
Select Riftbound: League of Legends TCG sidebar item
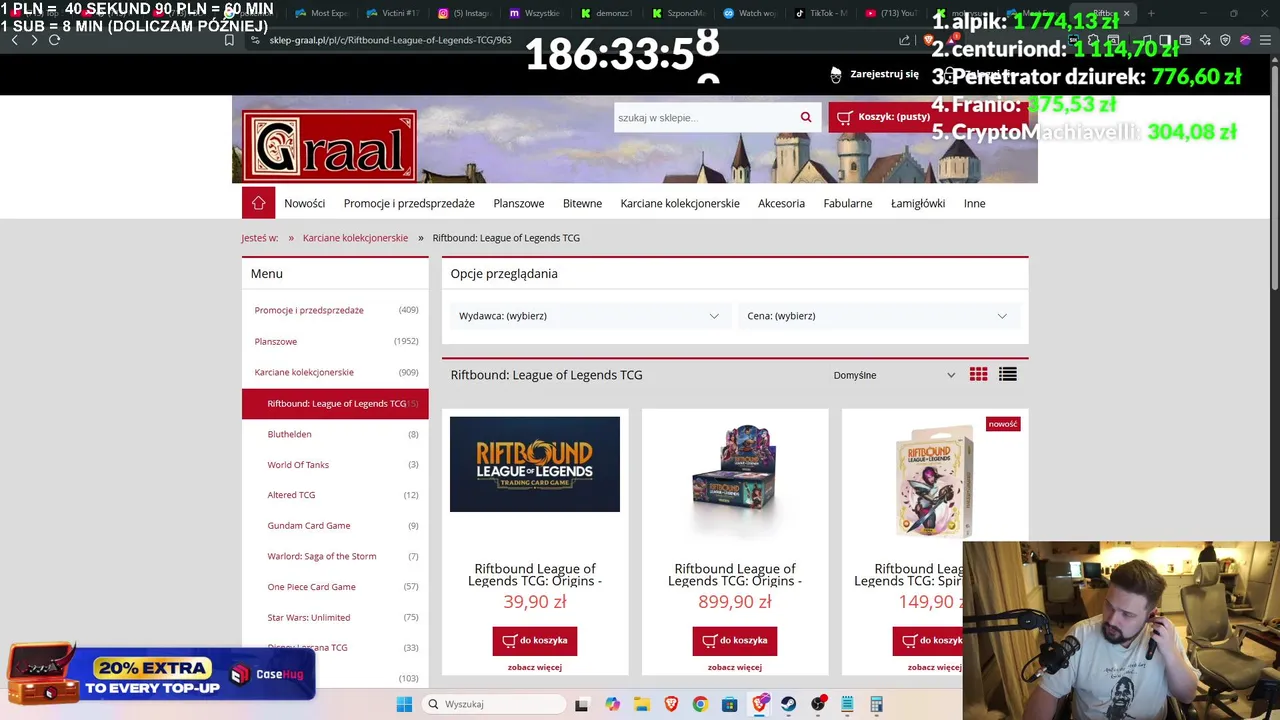point(335,404)
